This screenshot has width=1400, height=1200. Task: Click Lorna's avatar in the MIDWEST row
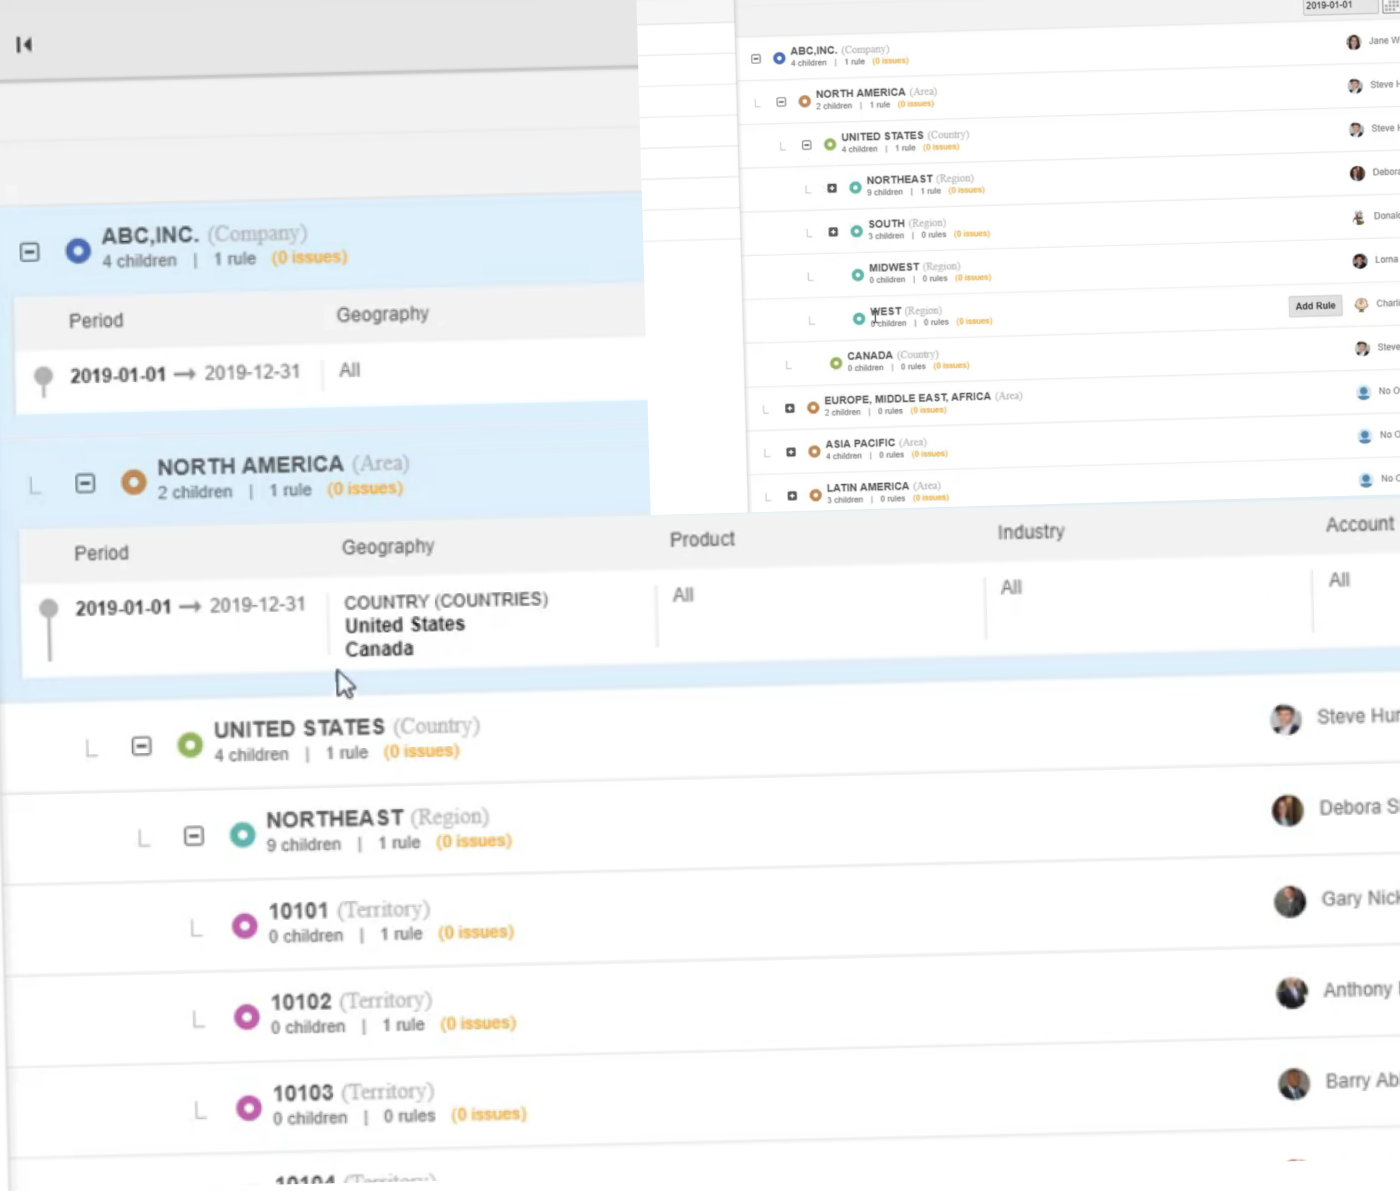click(1359, 261)
